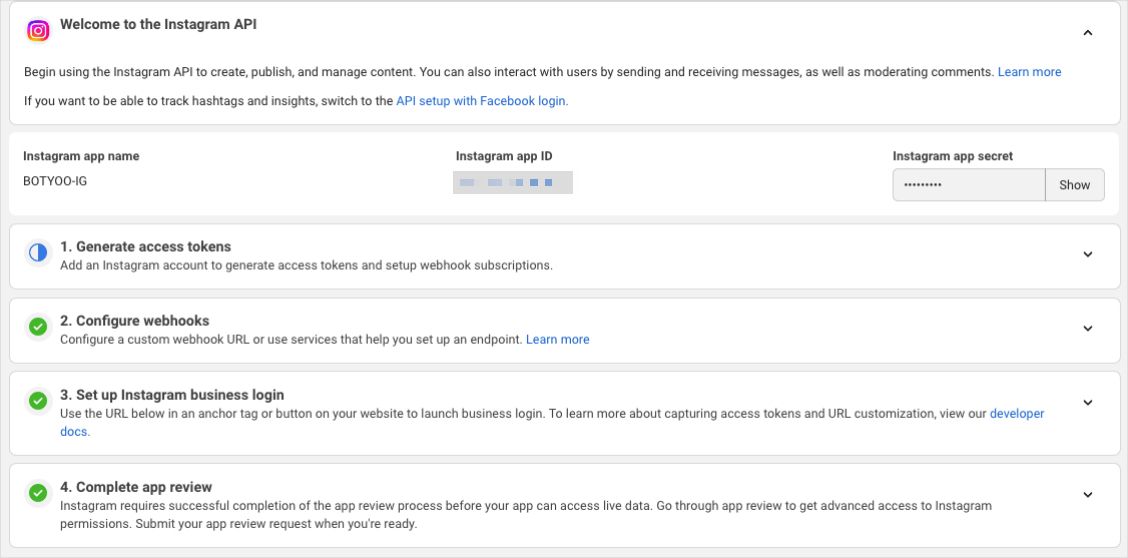Click the Instagram app name label

[81, 156]
